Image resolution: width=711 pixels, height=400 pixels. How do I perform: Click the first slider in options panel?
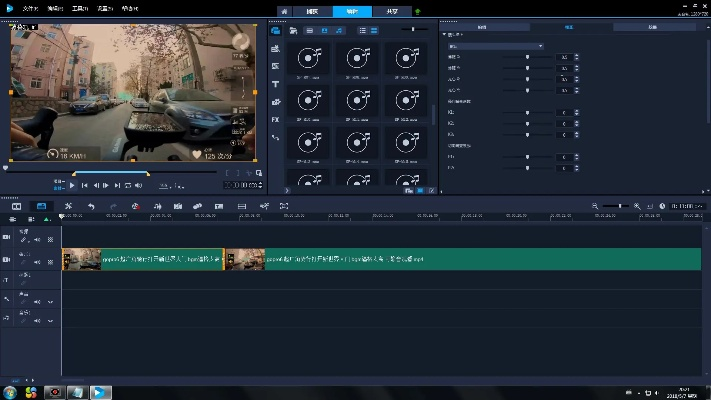pyautogui.click(x=529, y=57)
